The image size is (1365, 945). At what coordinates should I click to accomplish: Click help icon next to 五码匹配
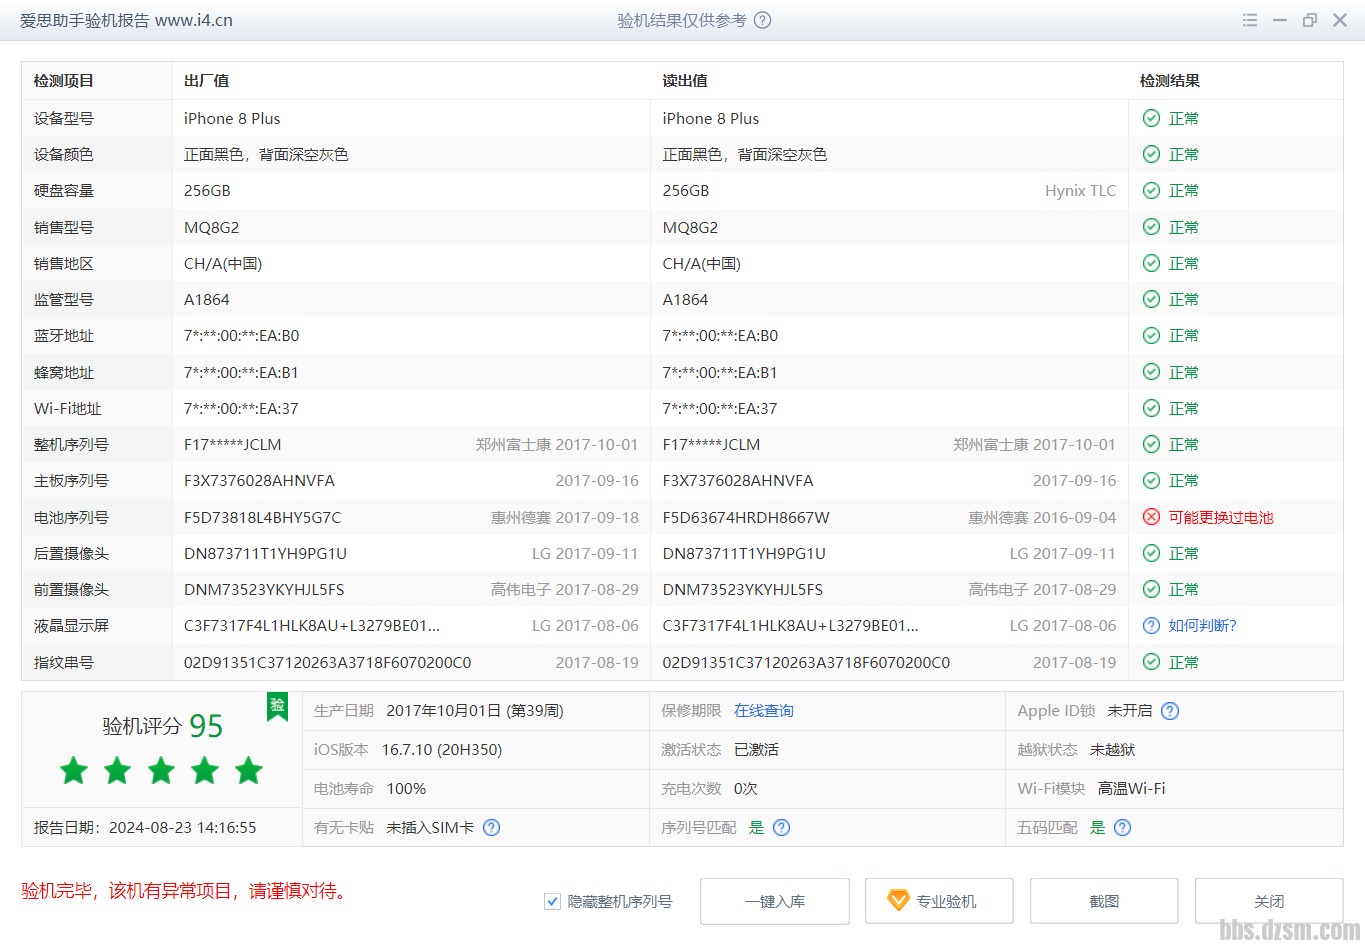pos(1123,827)
